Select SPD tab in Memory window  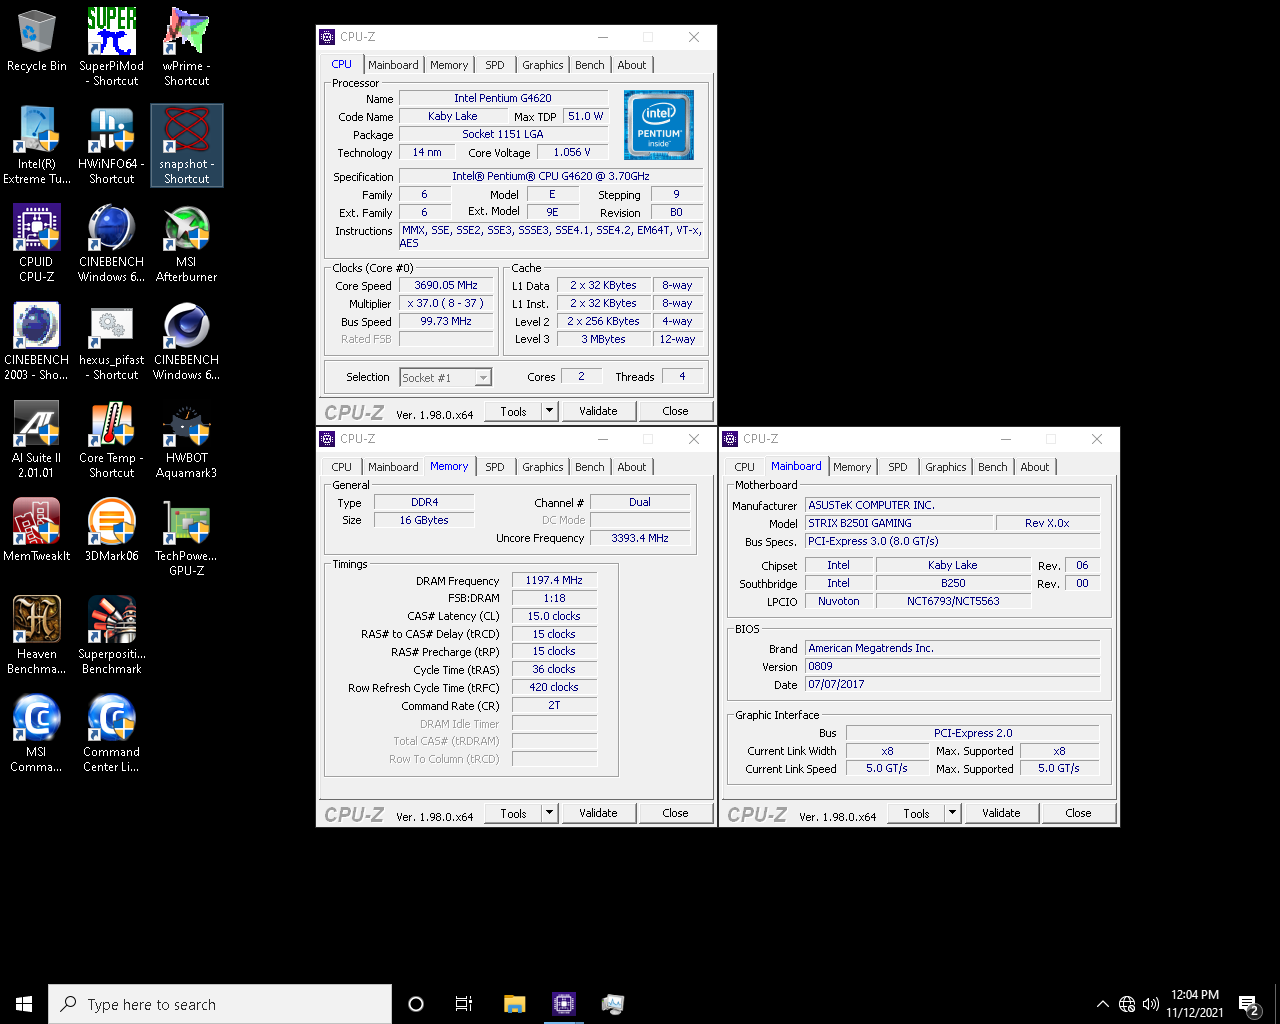(495, 467)
